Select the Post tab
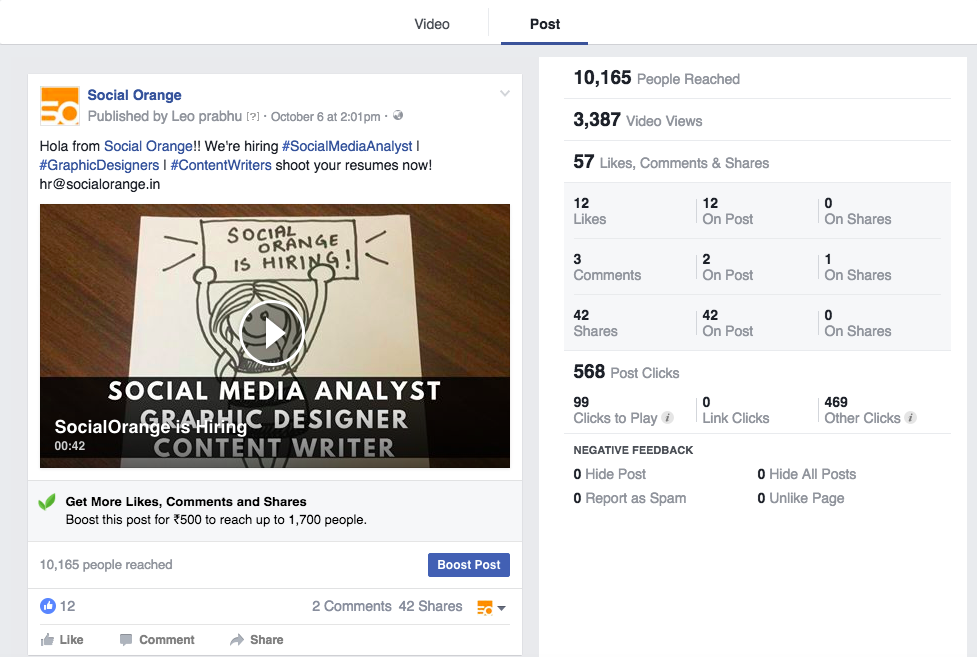Screen dimensions: 977x657 coord(545,24)
